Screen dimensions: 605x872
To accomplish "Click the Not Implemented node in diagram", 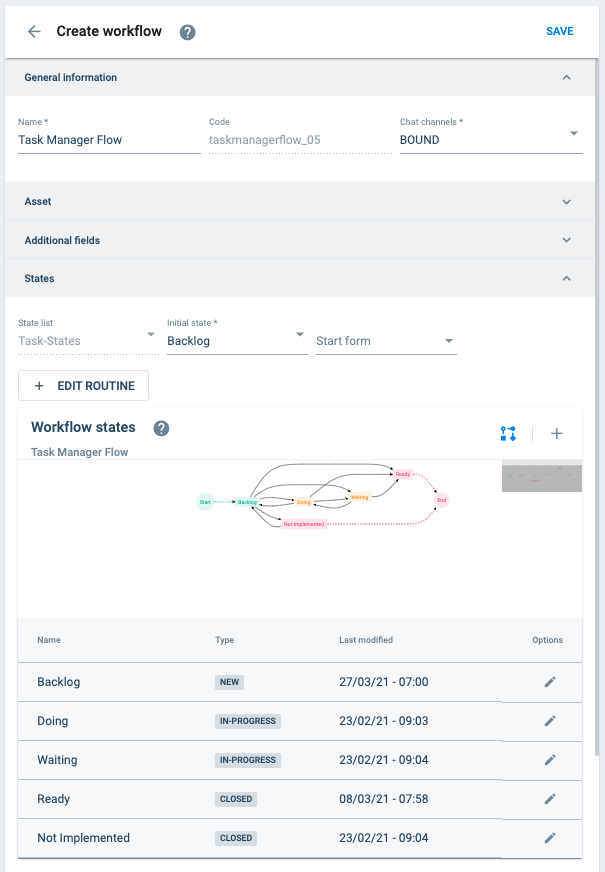I will pos(304,524).
